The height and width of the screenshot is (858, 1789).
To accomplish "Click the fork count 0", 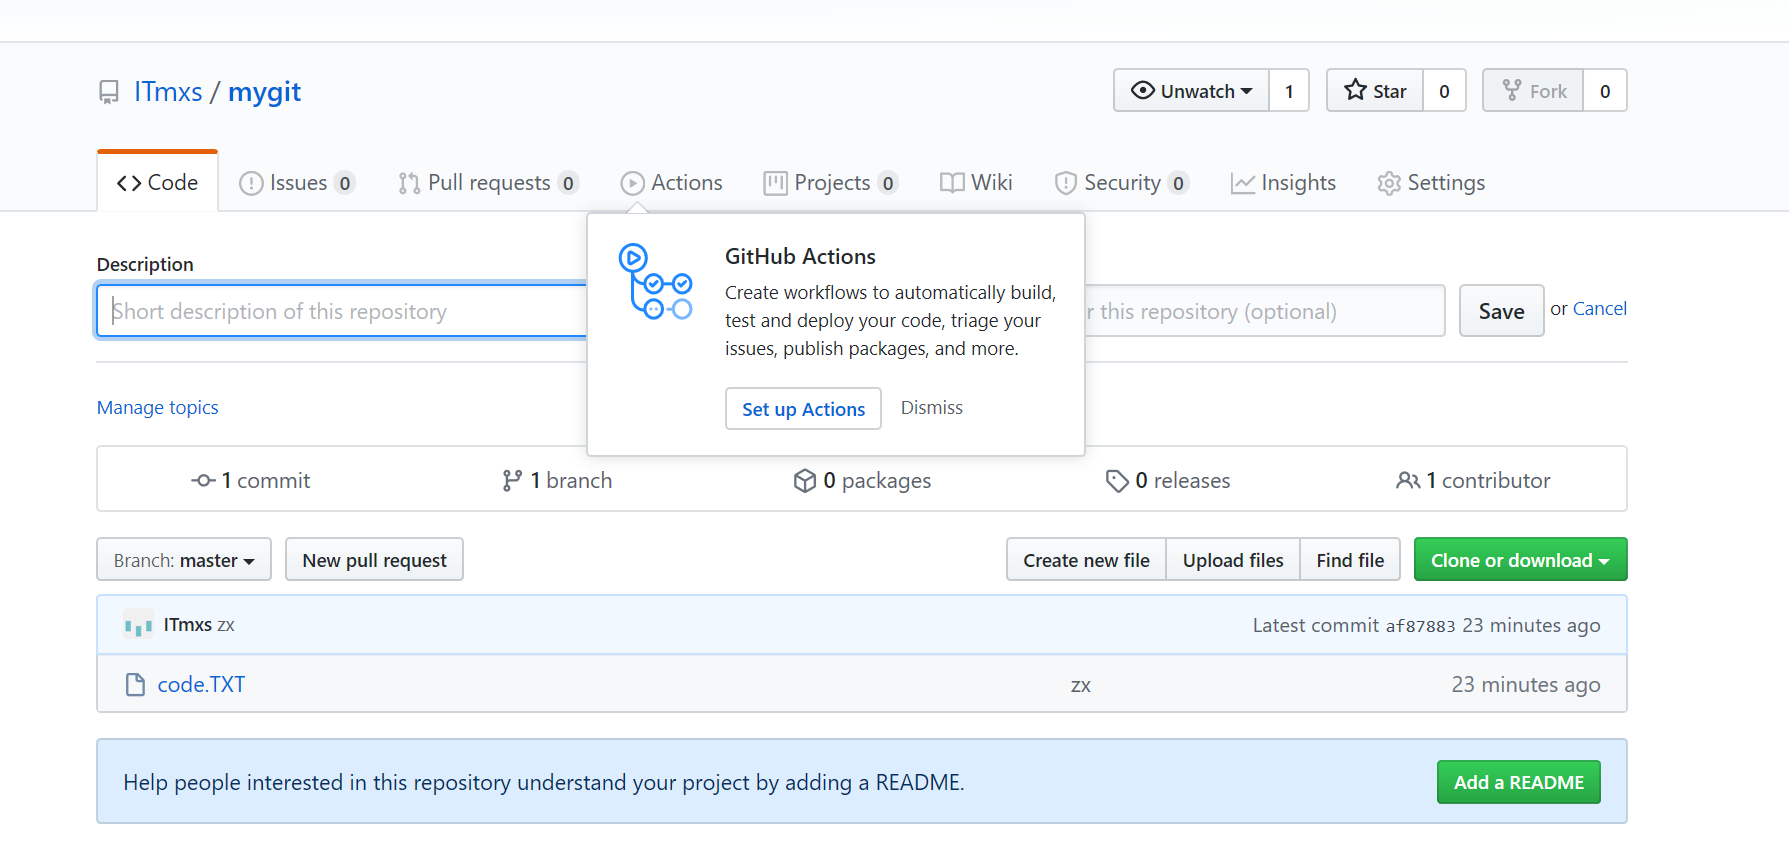I will tap(1605, 91).
